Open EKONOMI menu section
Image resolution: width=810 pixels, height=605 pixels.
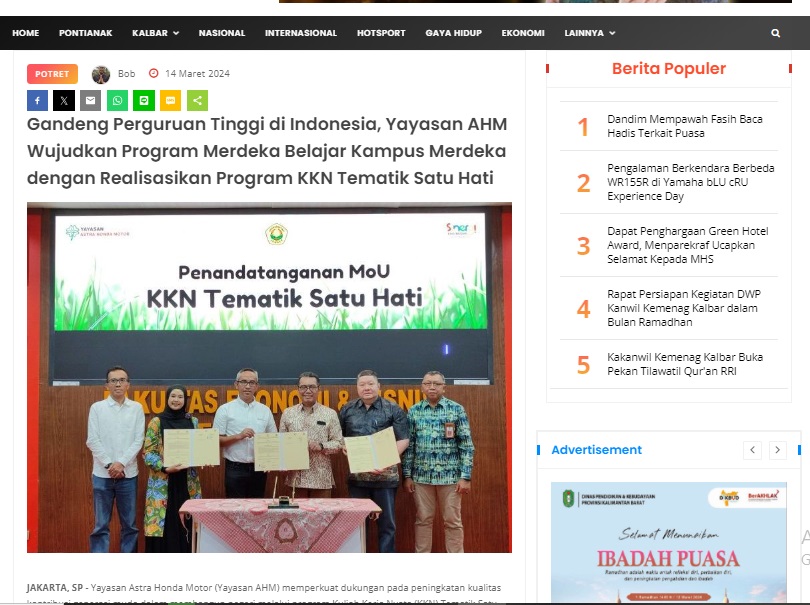[523, 33]
